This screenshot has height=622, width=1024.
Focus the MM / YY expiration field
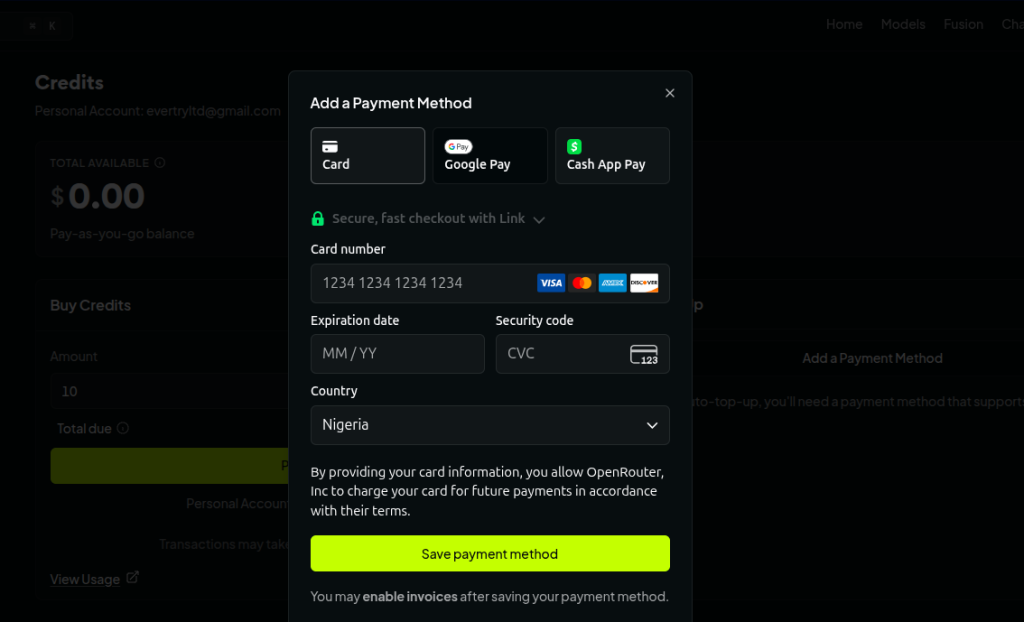398,353
